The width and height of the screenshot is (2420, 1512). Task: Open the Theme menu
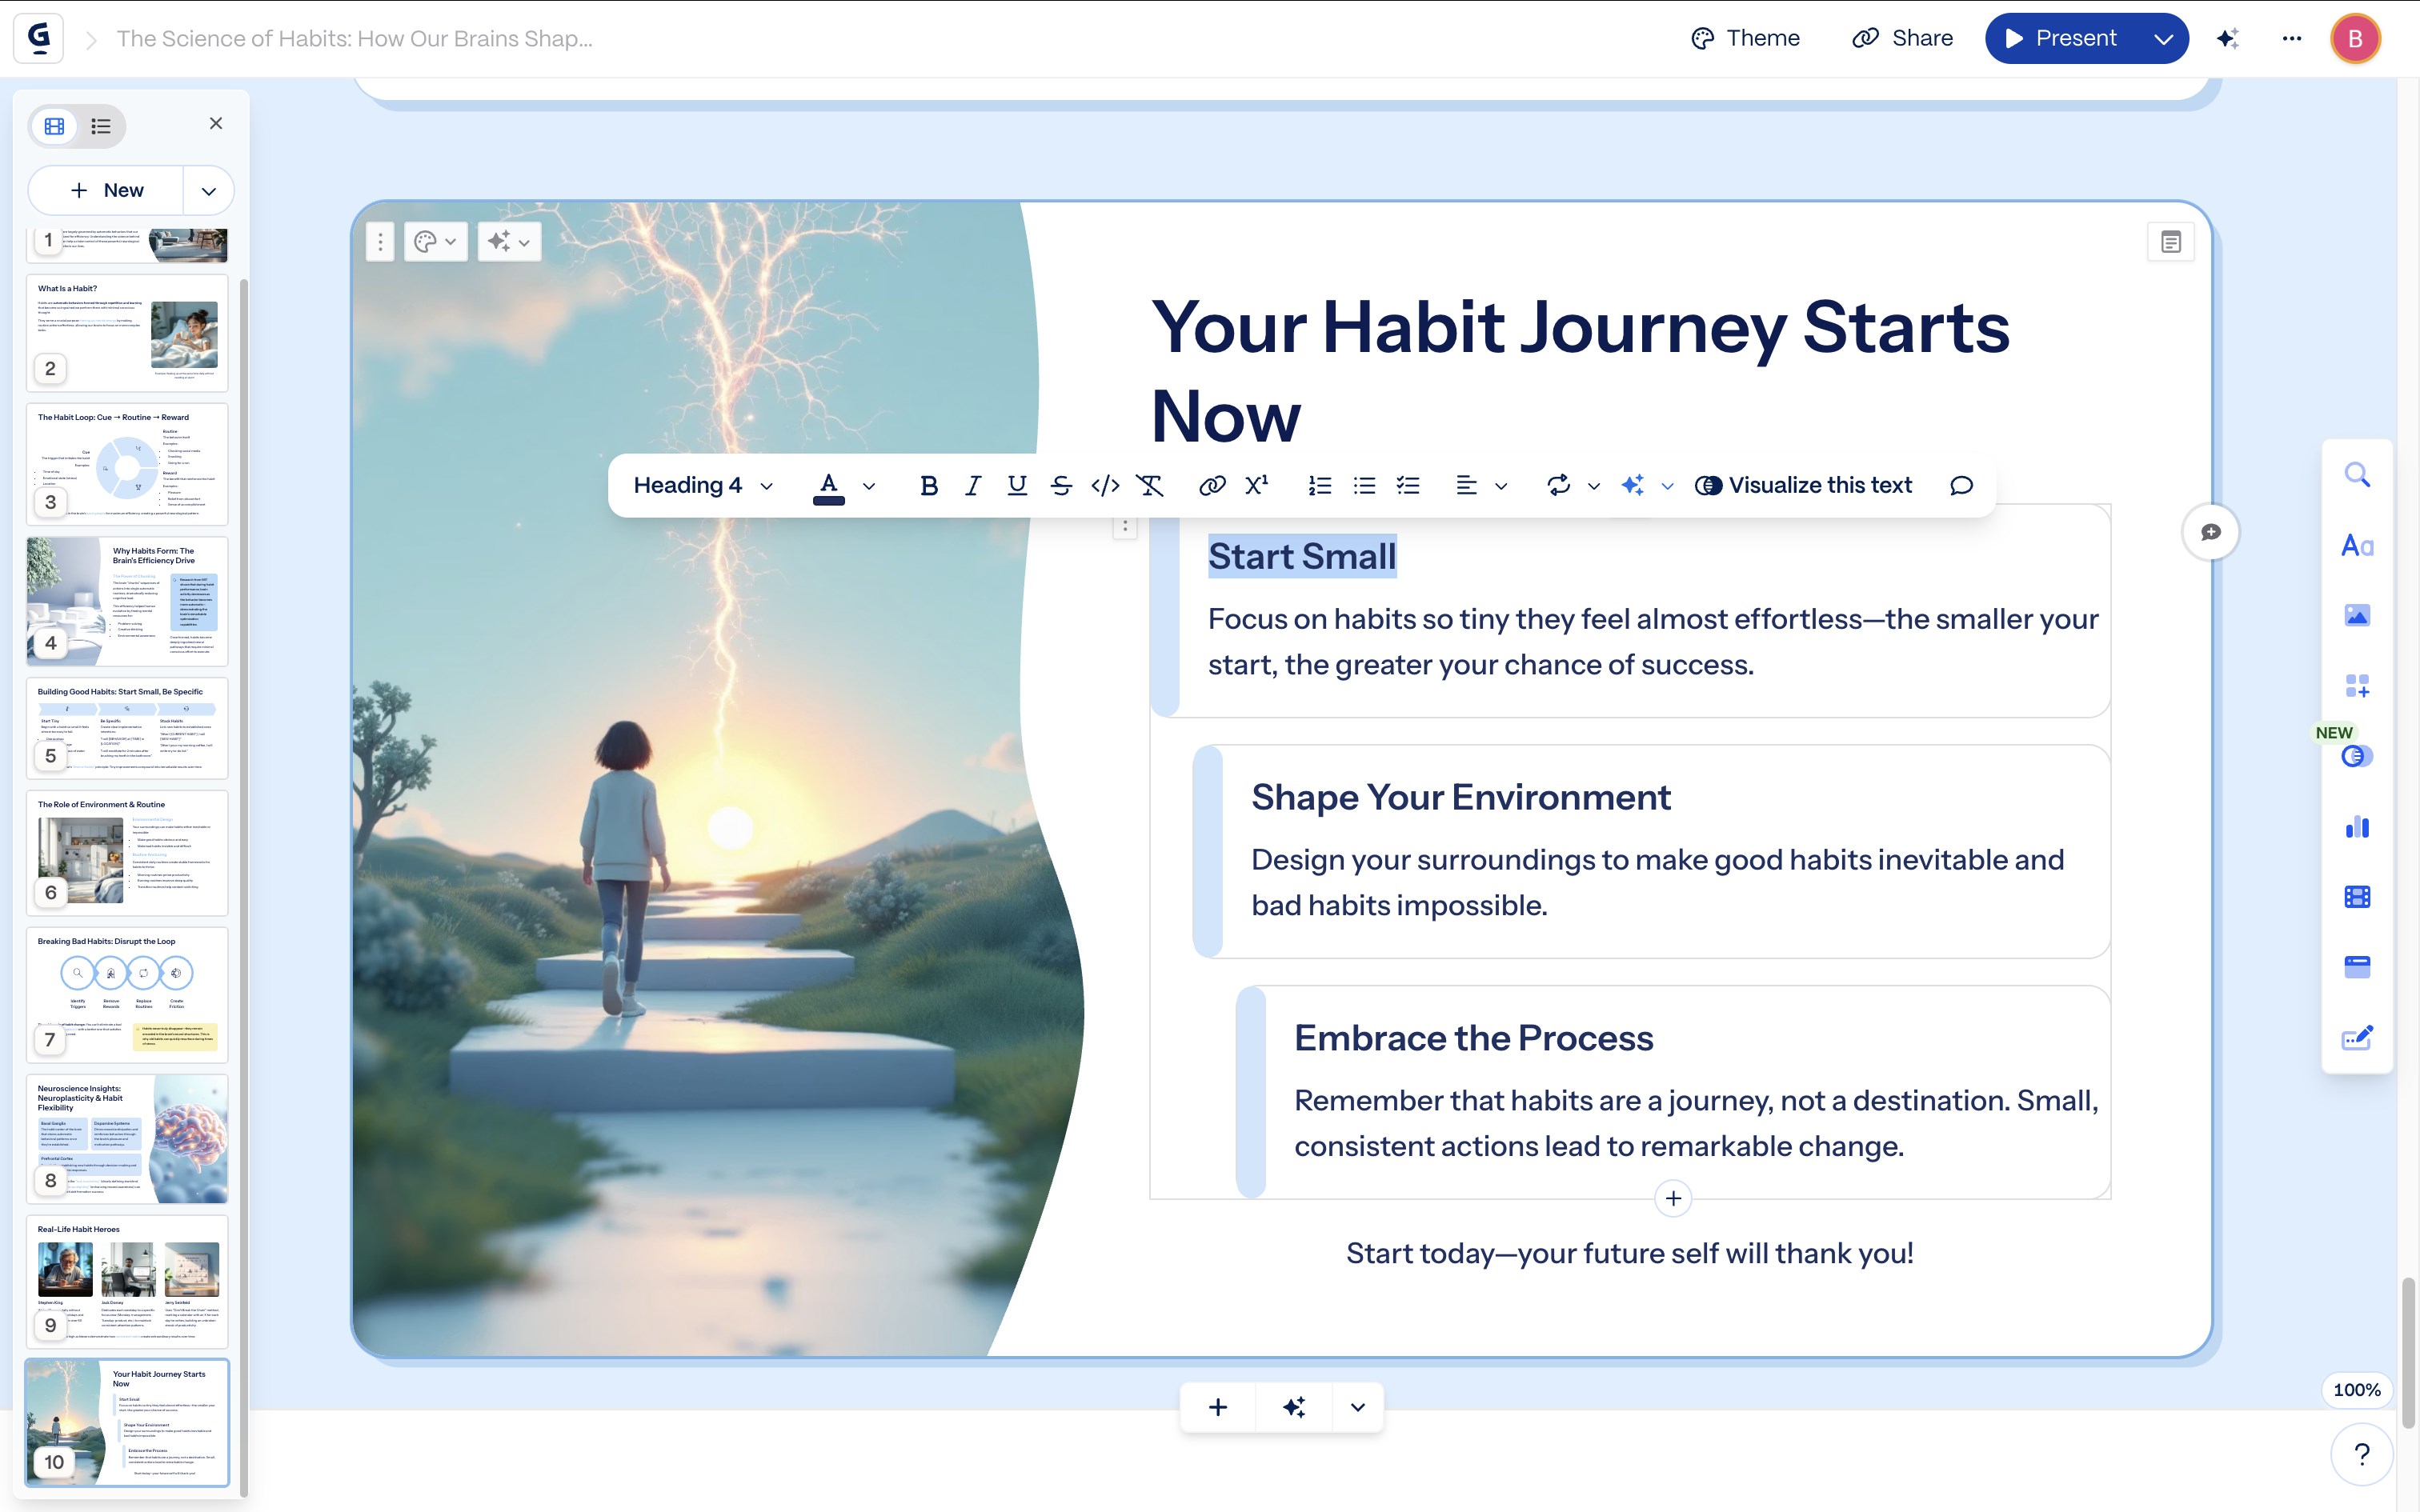click(1745, 39)
